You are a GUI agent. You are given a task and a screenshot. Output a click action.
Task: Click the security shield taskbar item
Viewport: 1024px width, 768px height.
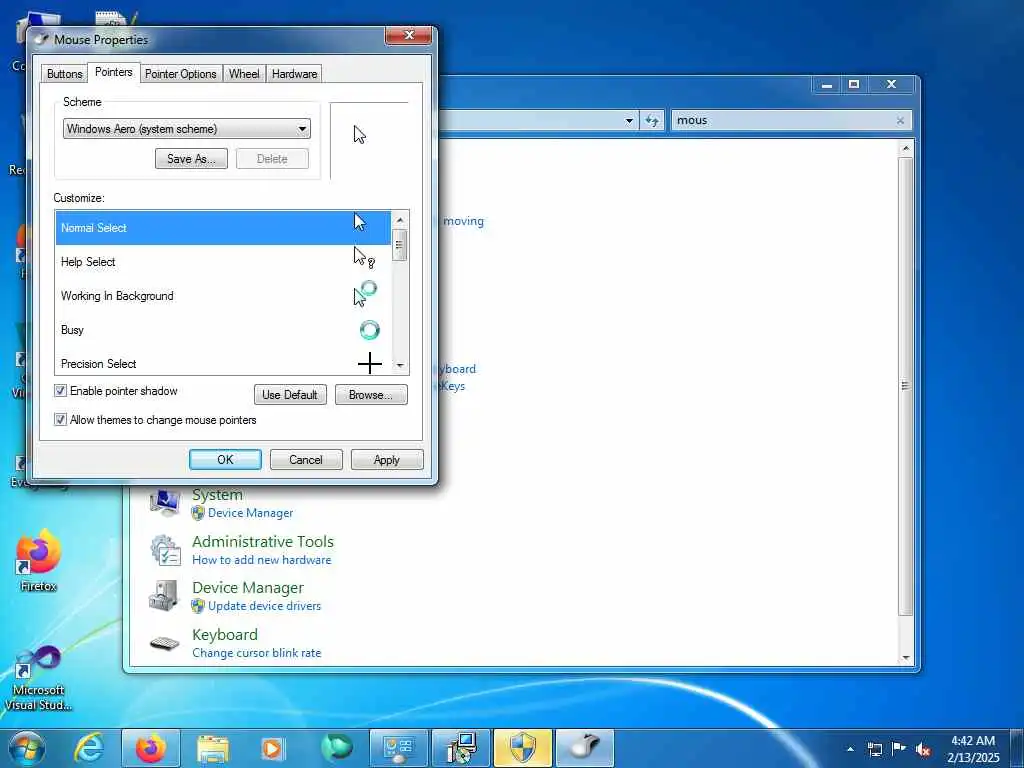[x=522, y=748]
